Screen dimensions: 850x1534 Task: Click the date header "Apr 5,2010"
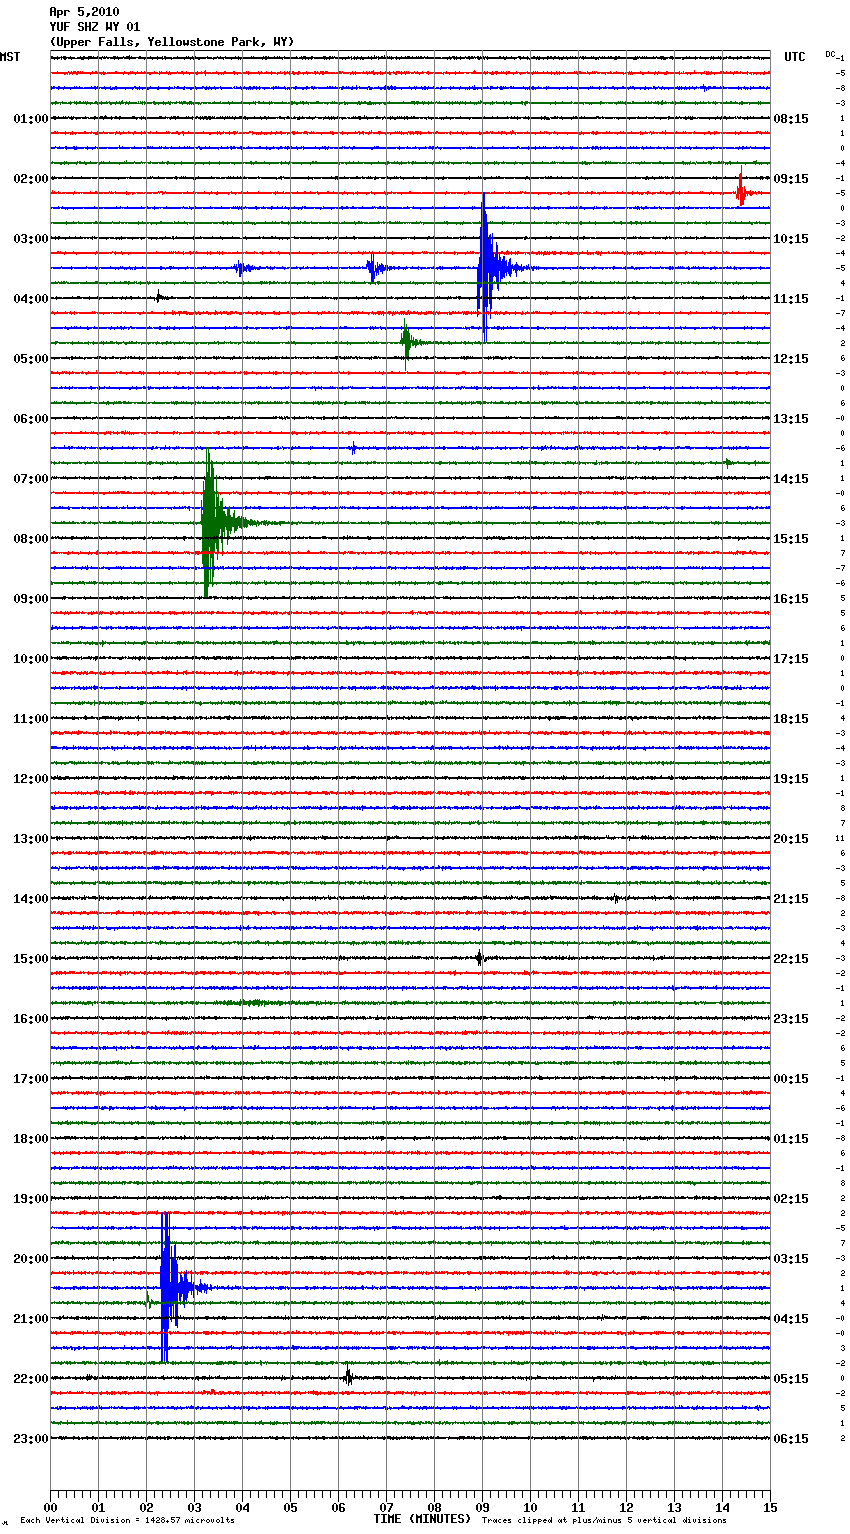pyautogui.click(x=84, y=12)
